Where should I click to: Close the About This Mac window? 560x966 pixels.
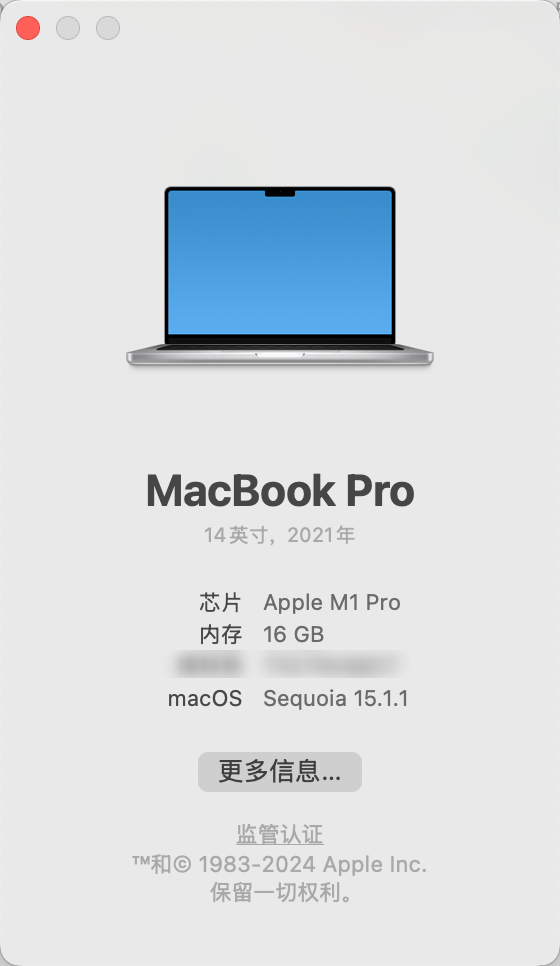[x=28, y=28]
